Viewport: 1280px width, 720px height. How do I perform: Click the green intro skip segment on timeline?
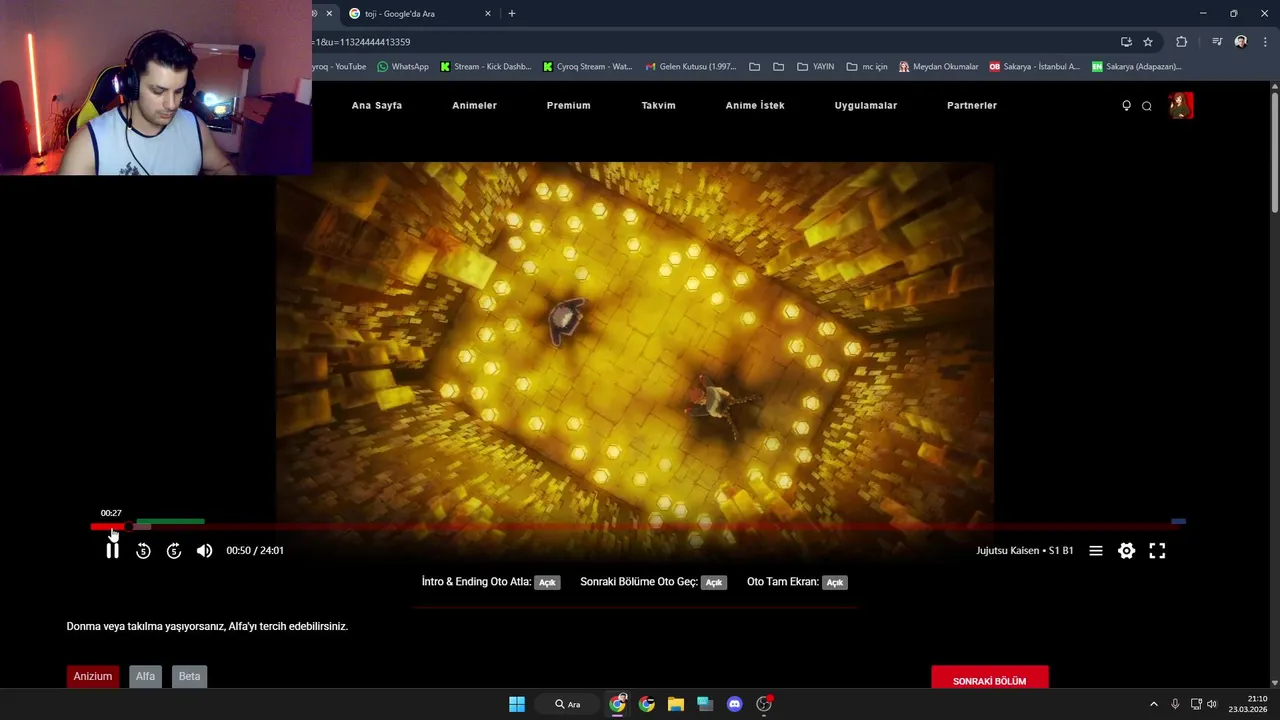pos(170,521)
